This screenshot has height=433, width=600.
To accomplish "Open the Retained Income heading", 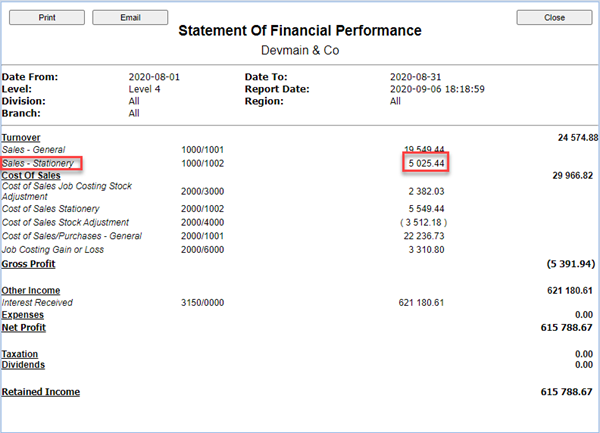I will pos(41,392).
